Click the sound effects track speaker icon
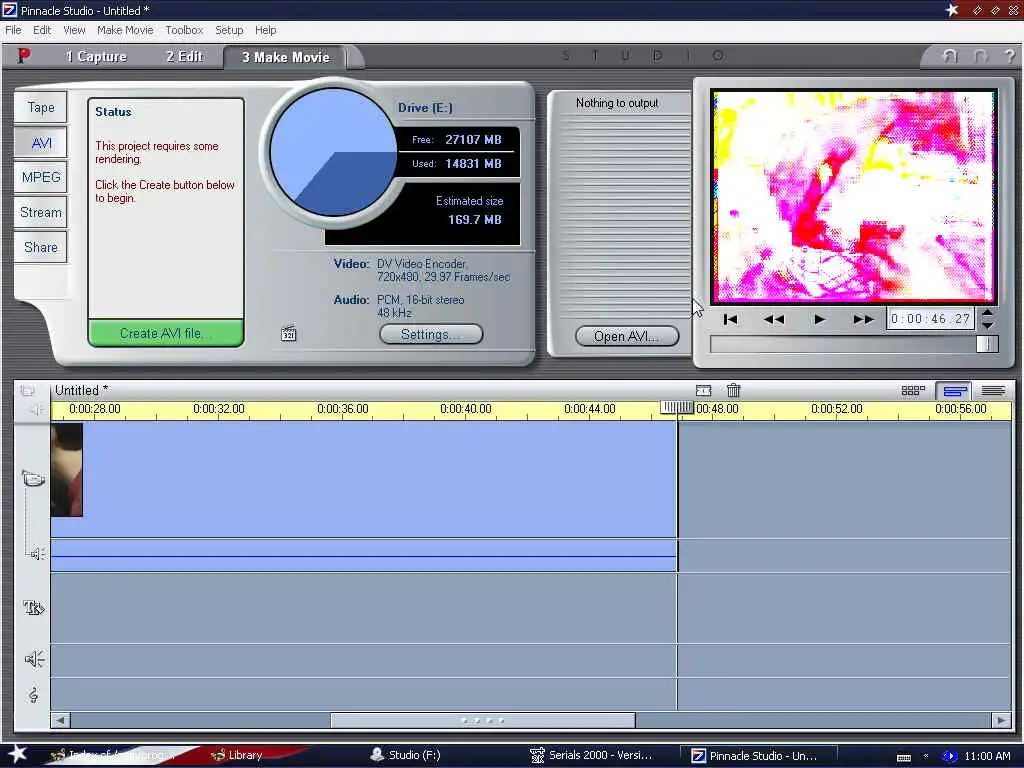 tap(34, 659)
